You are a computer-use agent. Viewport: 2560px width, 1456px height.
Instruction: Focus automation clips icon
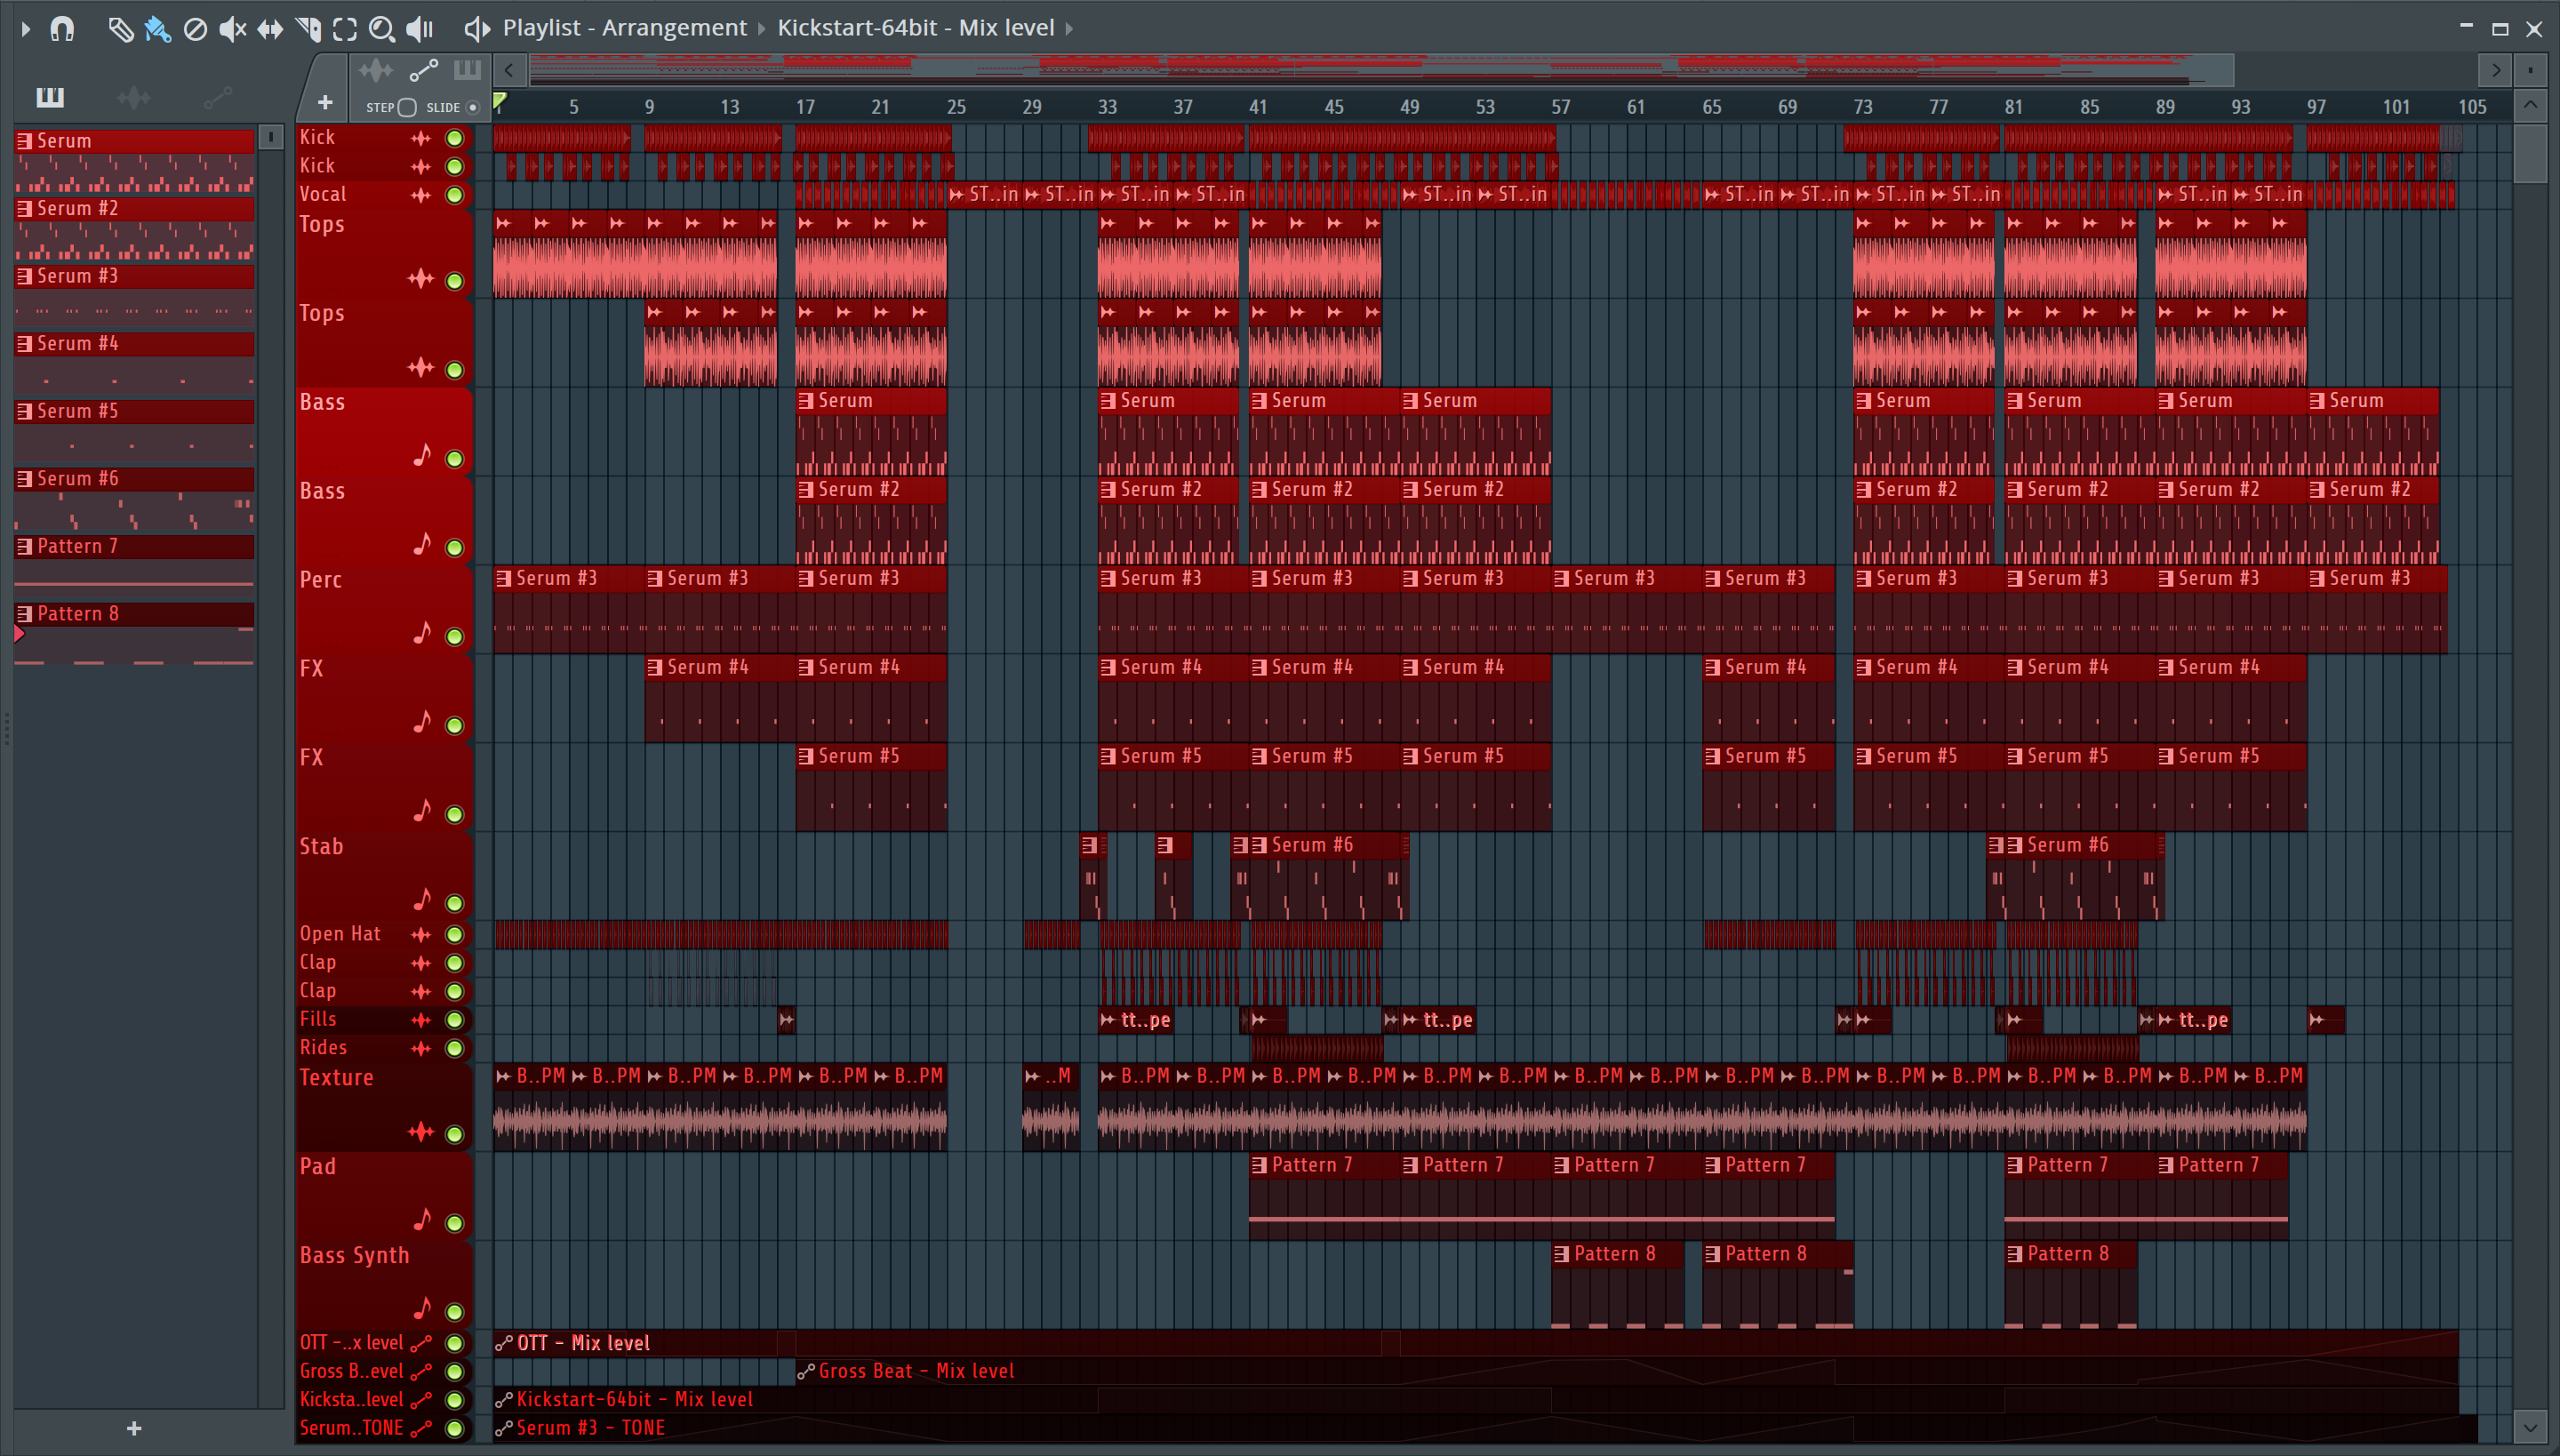coord(423,70)
